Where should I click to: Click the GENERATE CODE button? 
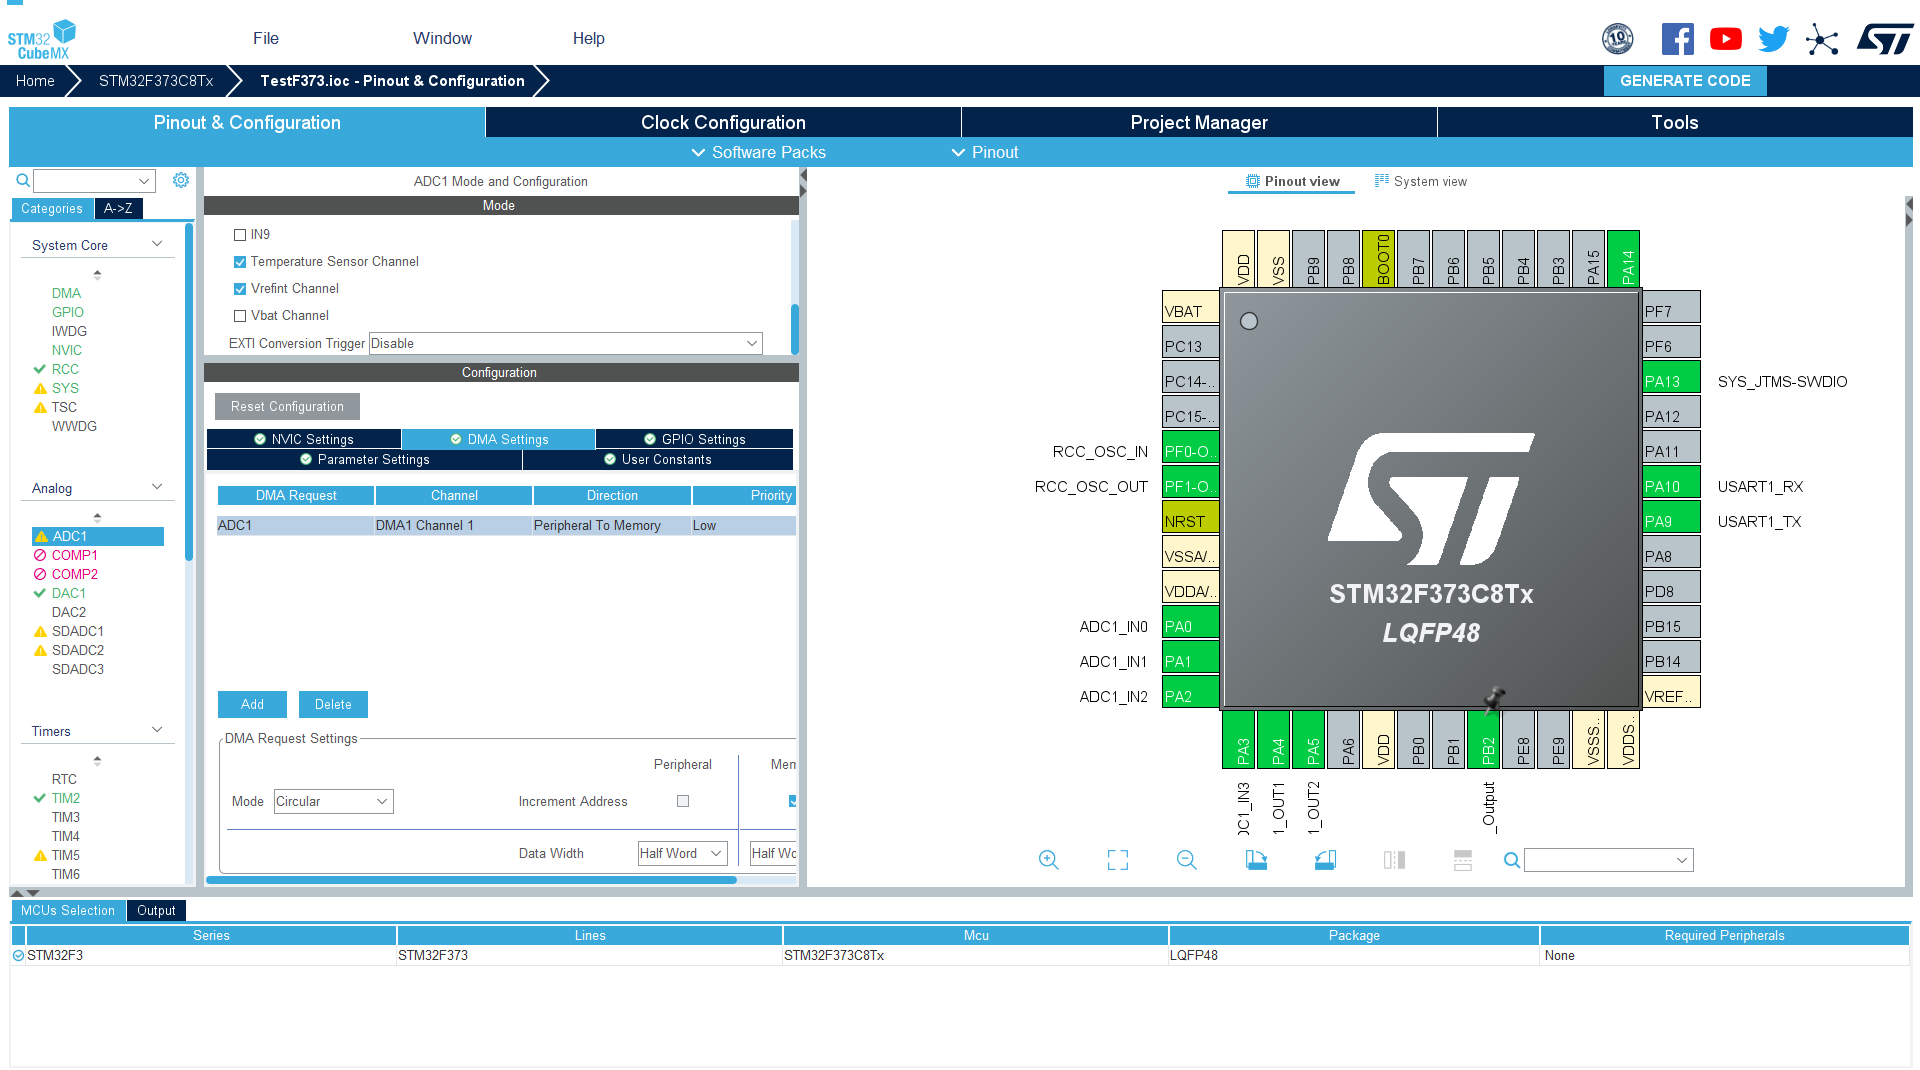coord(1685,80)
